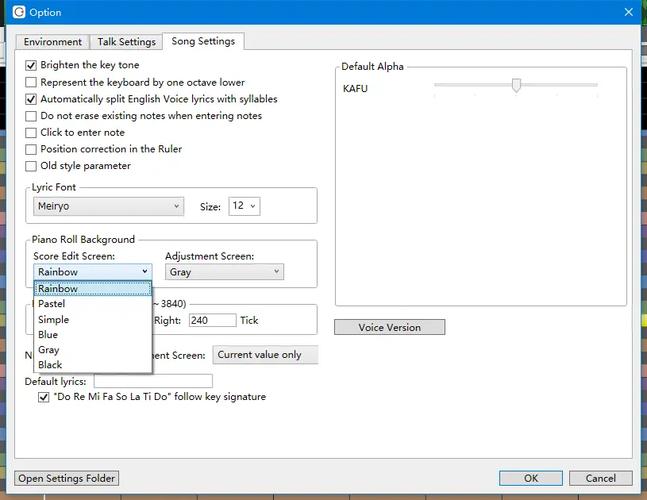The width and height of the screenshot is (647, 500).
Task: Enable Represent the keyboard one octave lower
Action: tap(31, 83)
